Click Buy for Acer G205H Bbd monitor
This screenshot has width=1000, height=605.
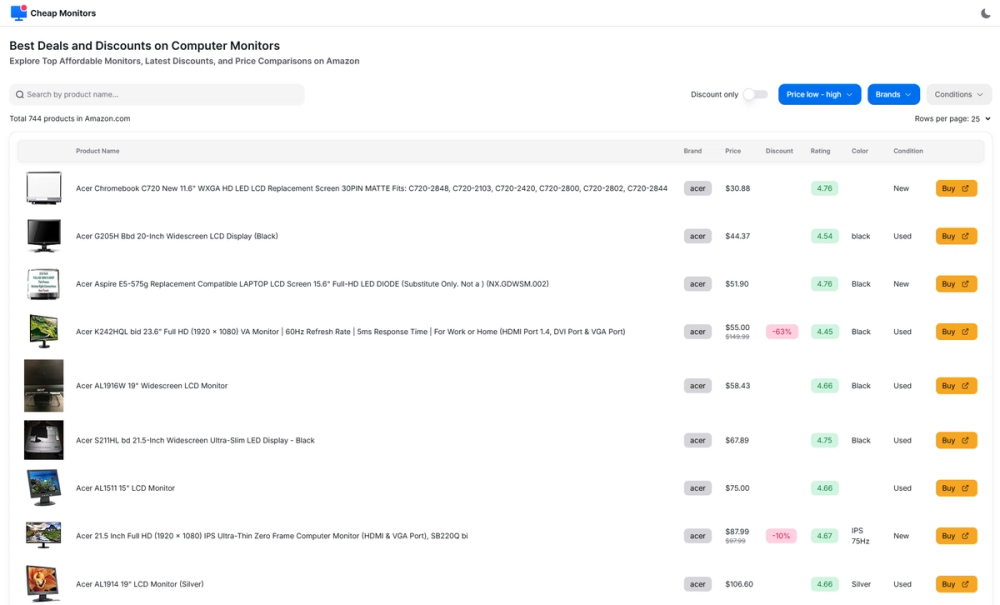tap(956, 236)
